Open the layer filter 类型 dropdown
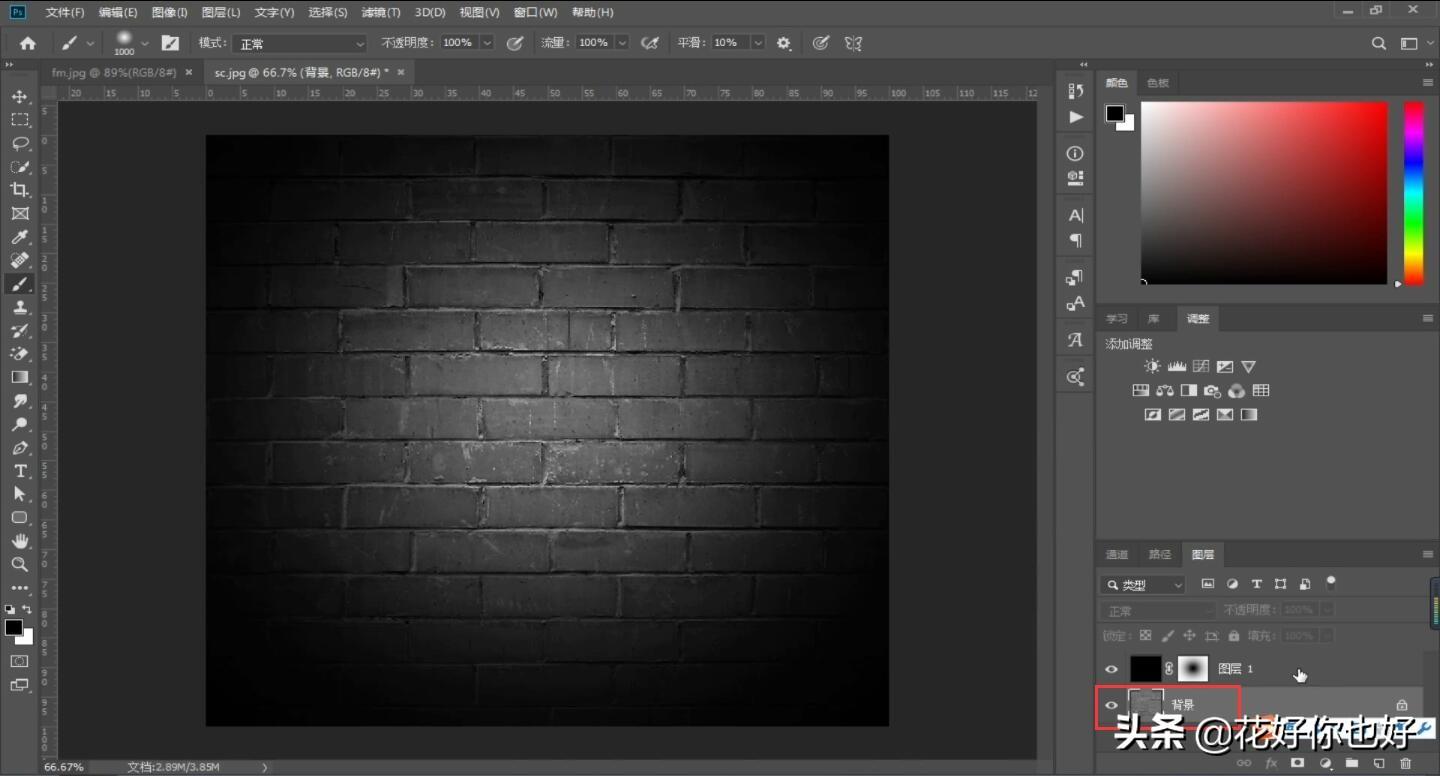This screenshot has height=776, width=1440. (1143, 585)
